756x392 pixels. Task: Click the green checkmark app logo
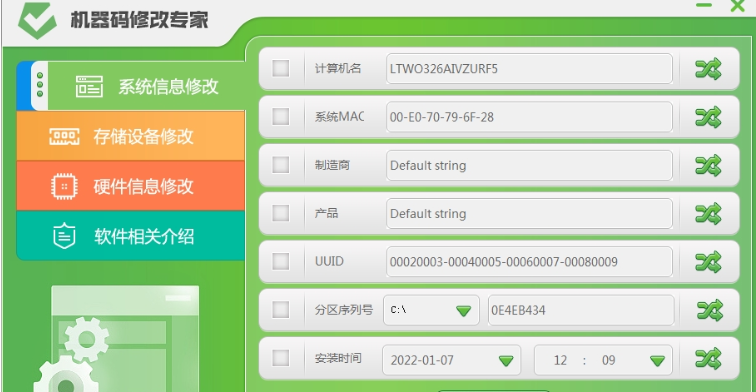point(37,20)
